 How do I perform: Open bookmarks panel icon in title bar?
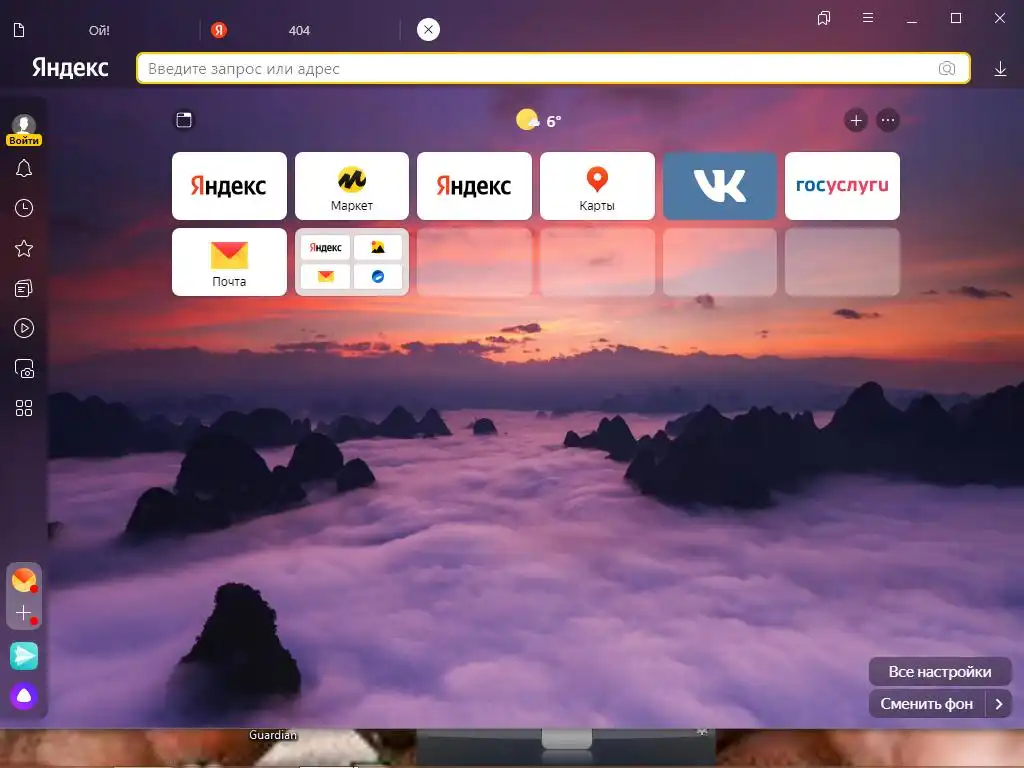point(824,18)
